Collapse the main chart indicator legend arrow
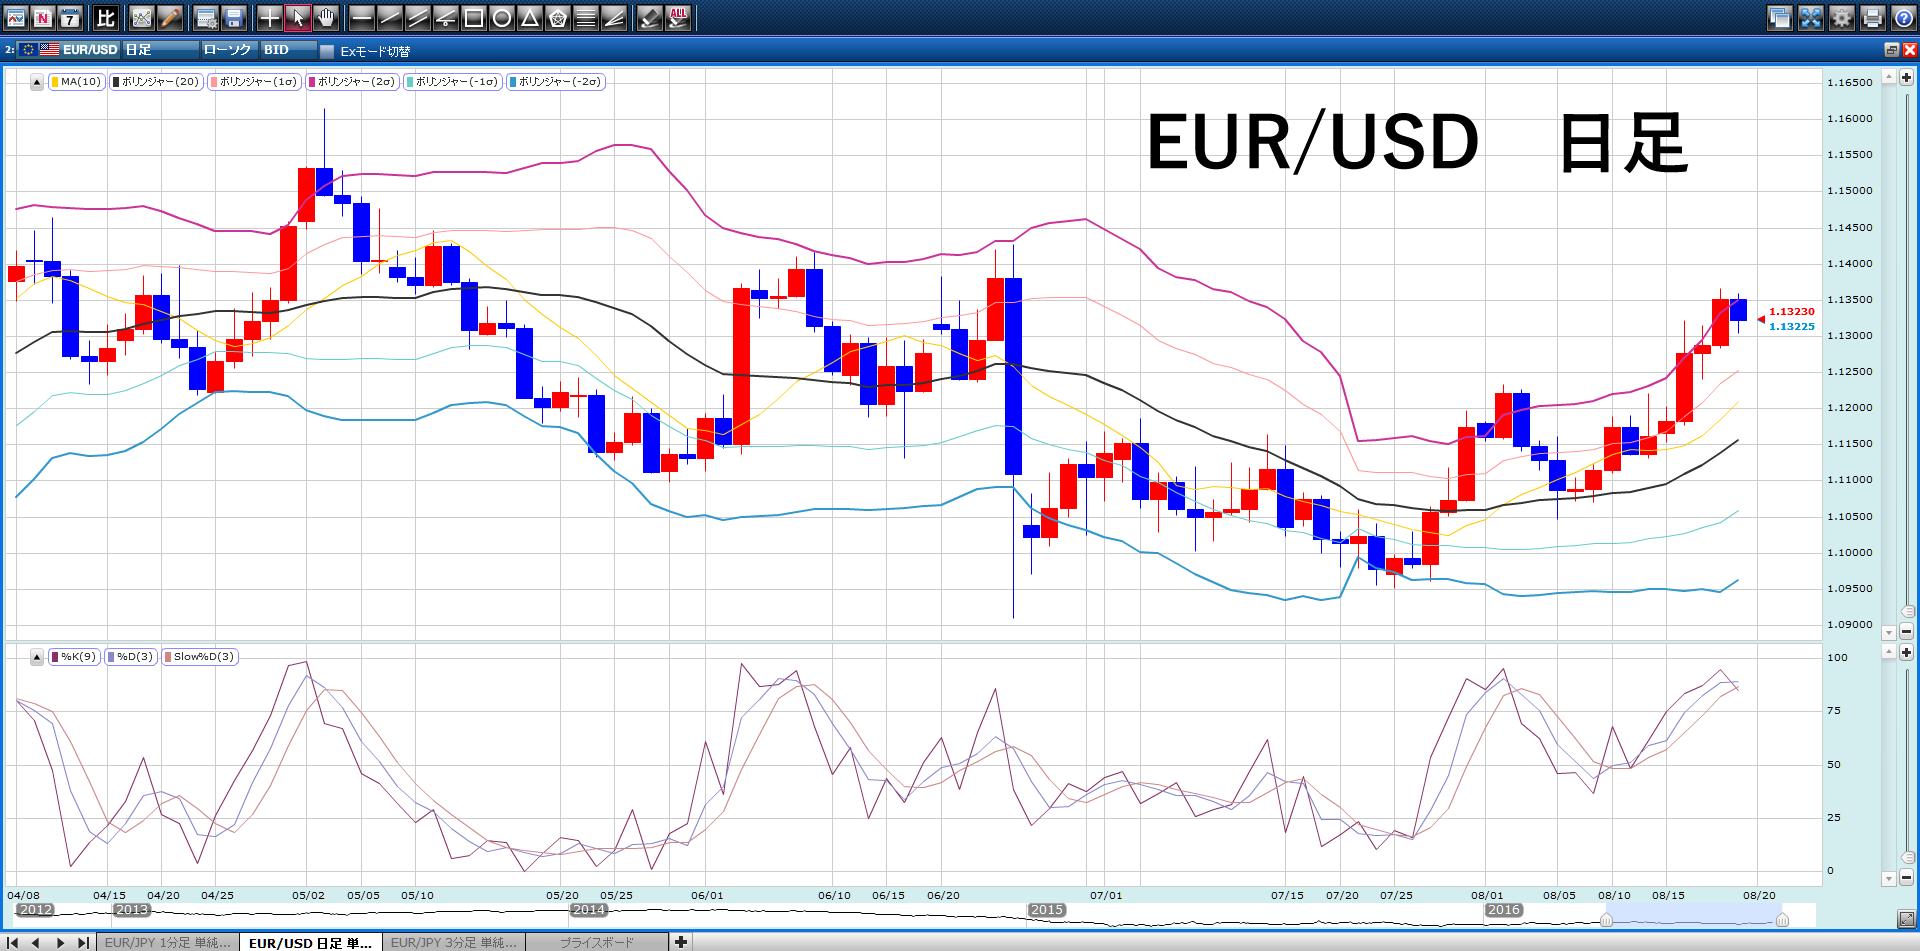The width and height of the screenshot is (1920, 951). pyautogui.click(x=37, y=82)
